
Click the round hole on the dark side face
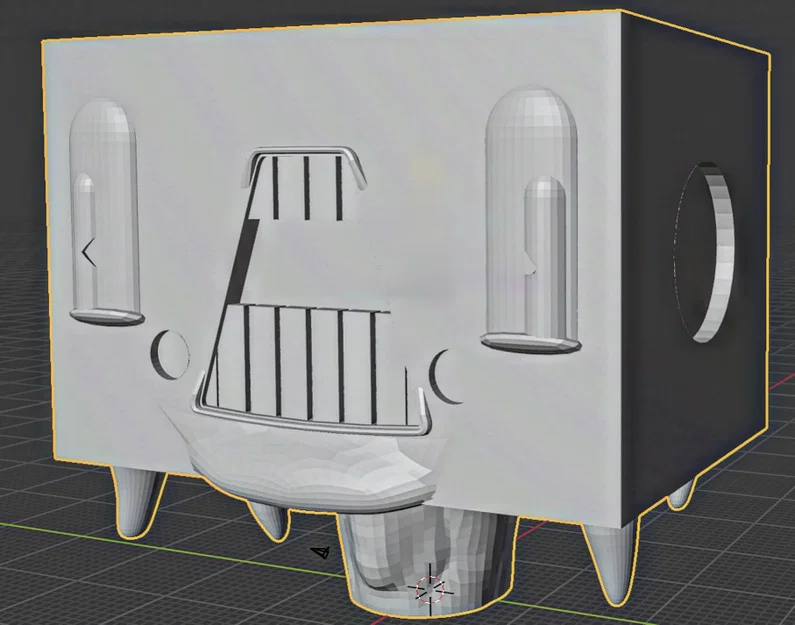[704, 252]
